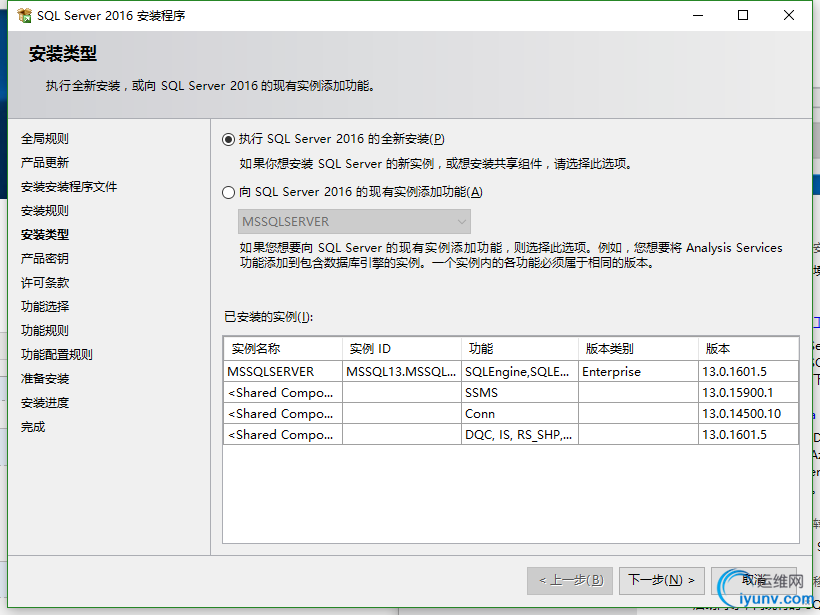820x615 pixels.
Task: Choose add features to existing instance option
Action: [x=352, y=192]
